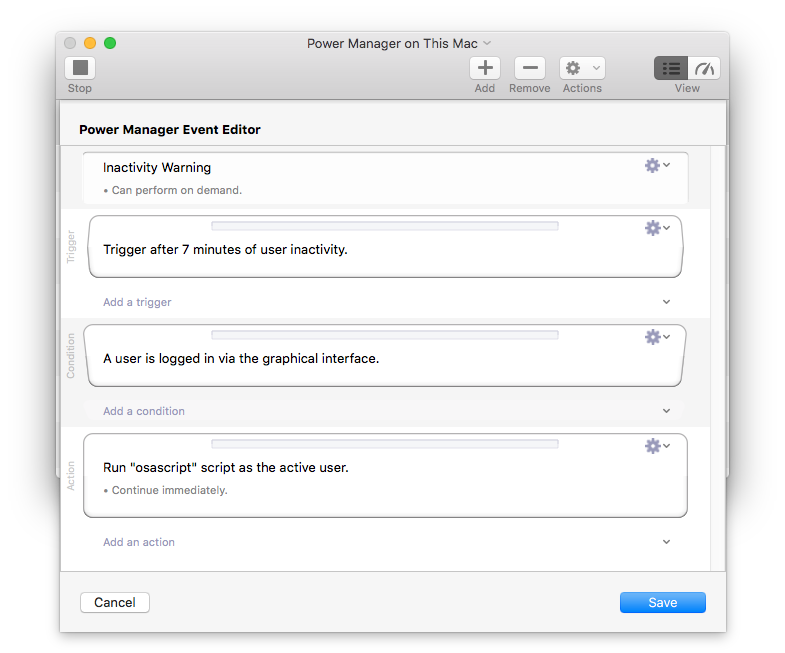Open the window title dropdown chevron
Viewport: 785px width, 653px height.
coord(487,44)
